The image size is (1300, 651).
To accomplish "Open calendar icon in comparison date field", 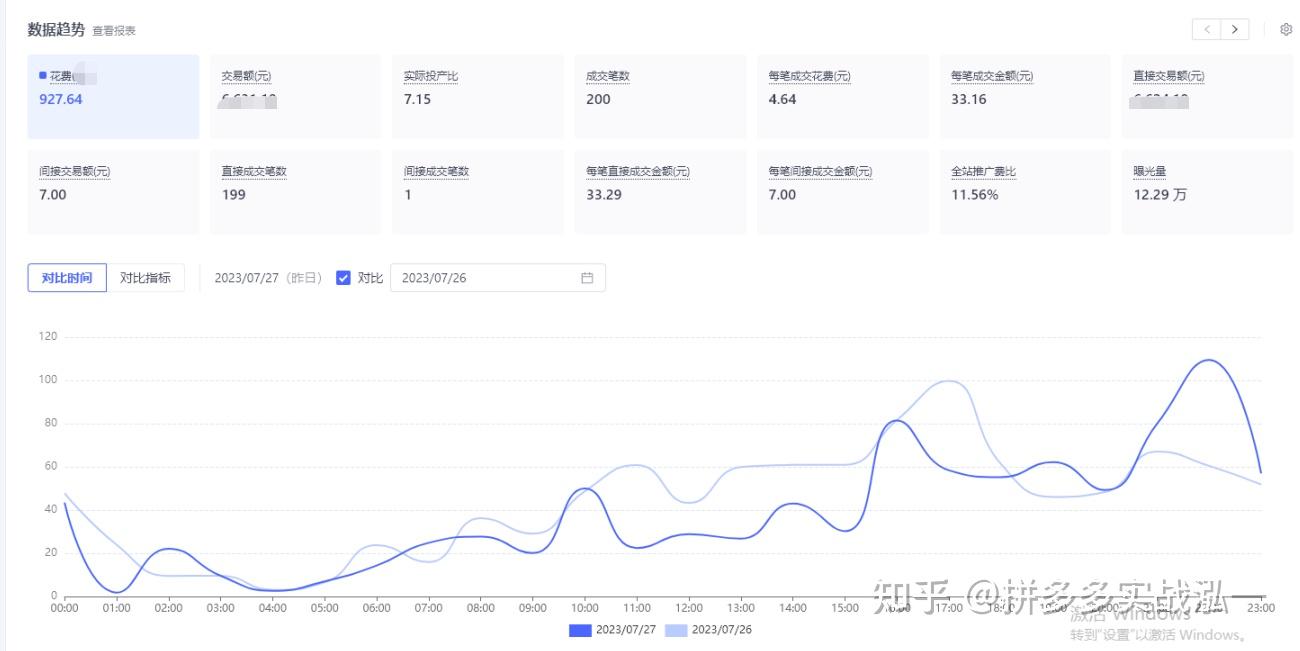I will (587, 278).
